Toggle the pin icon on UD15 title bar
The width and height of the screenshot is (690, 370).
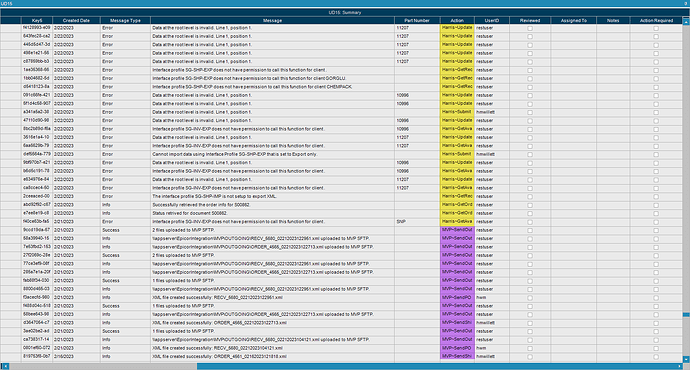(x=686, y=4)
